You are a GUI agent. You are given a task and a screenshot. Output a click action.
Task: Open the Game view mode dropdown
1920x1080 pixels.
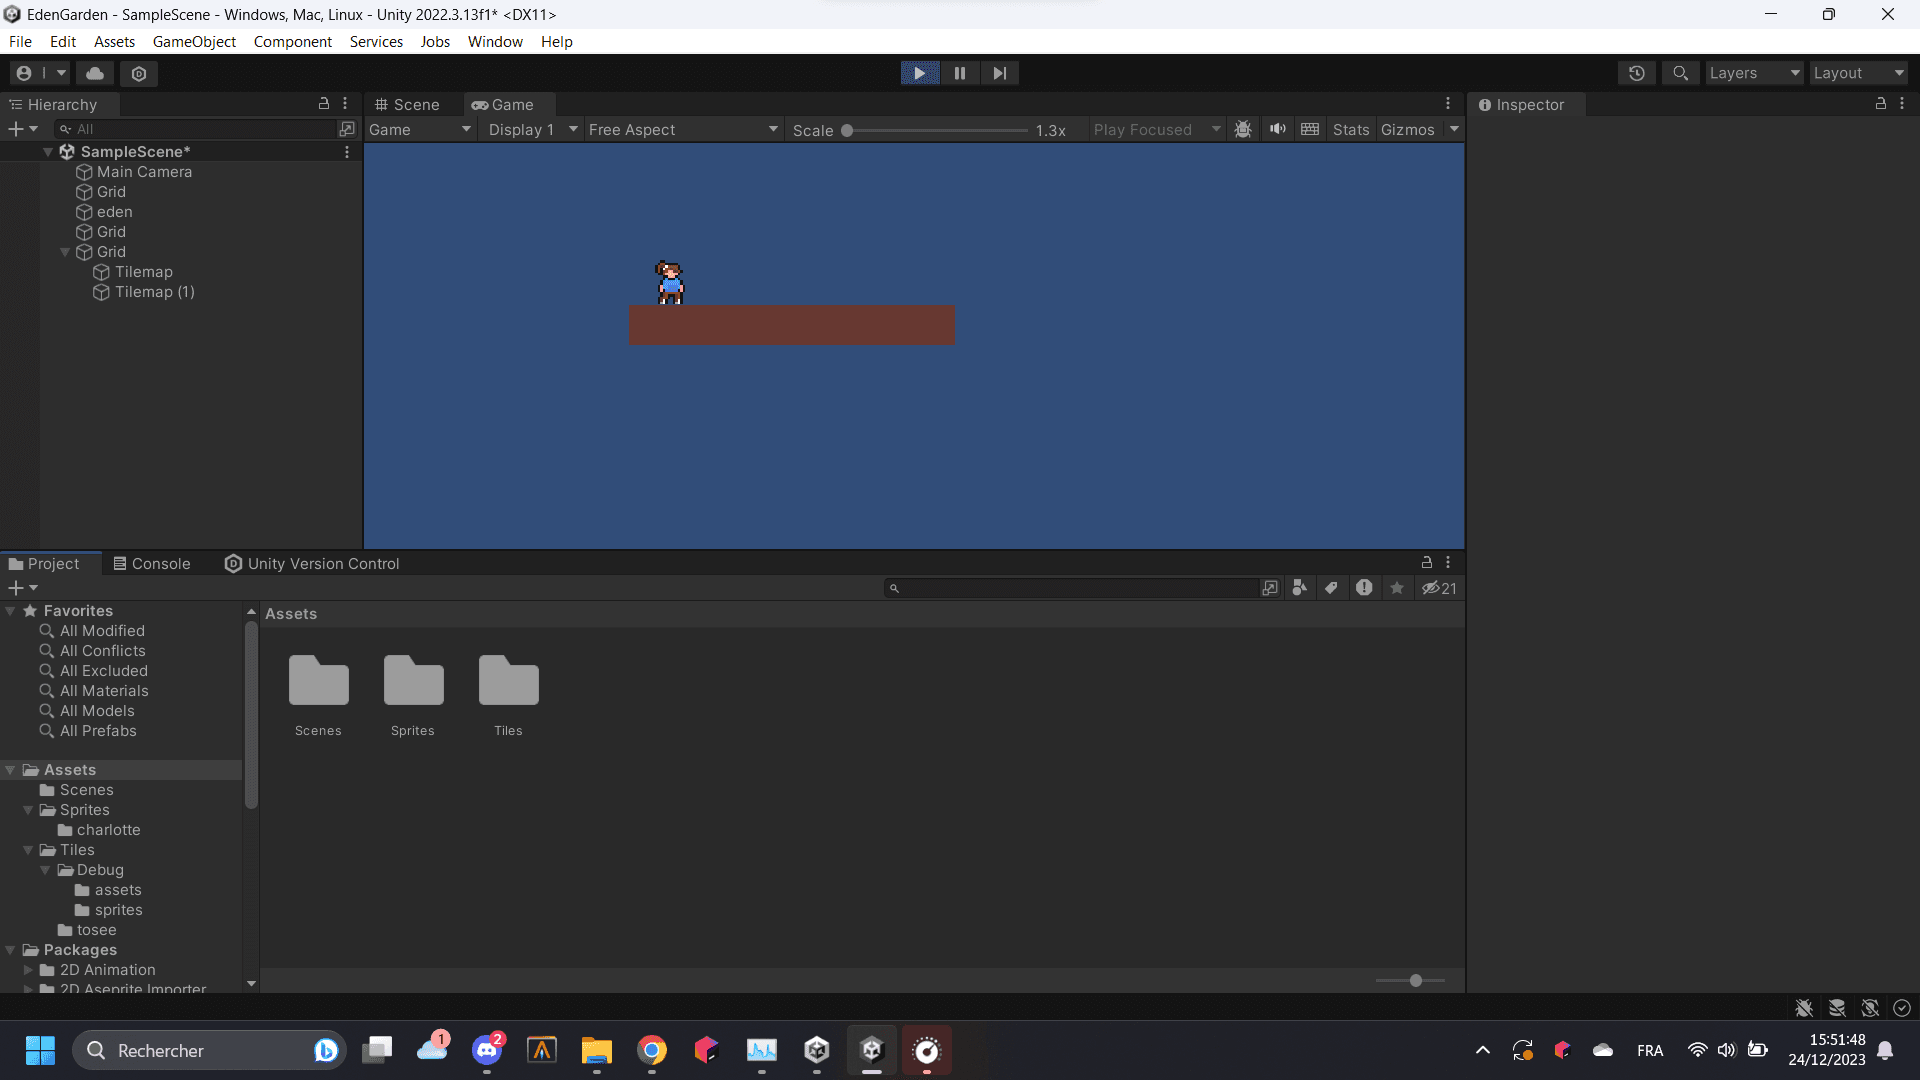[x=420, y=130]
